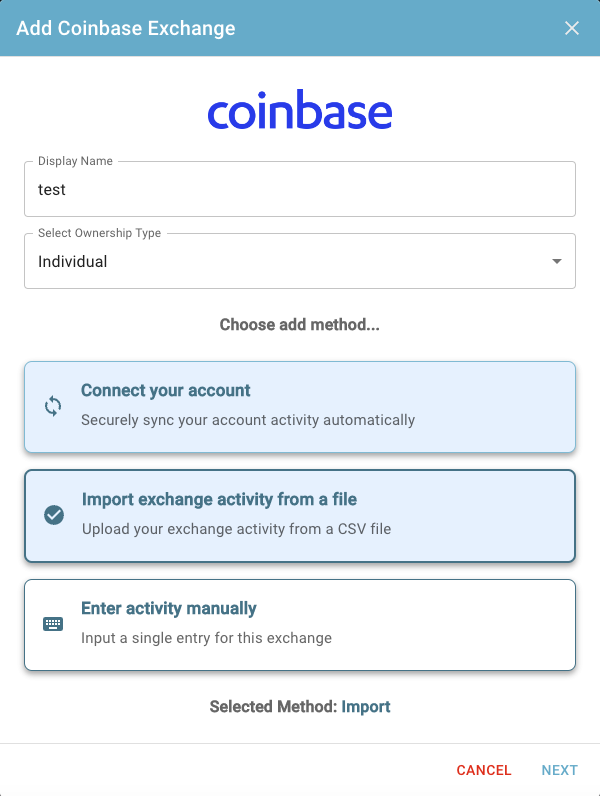Click the CANCEL button

pos(483,770)
